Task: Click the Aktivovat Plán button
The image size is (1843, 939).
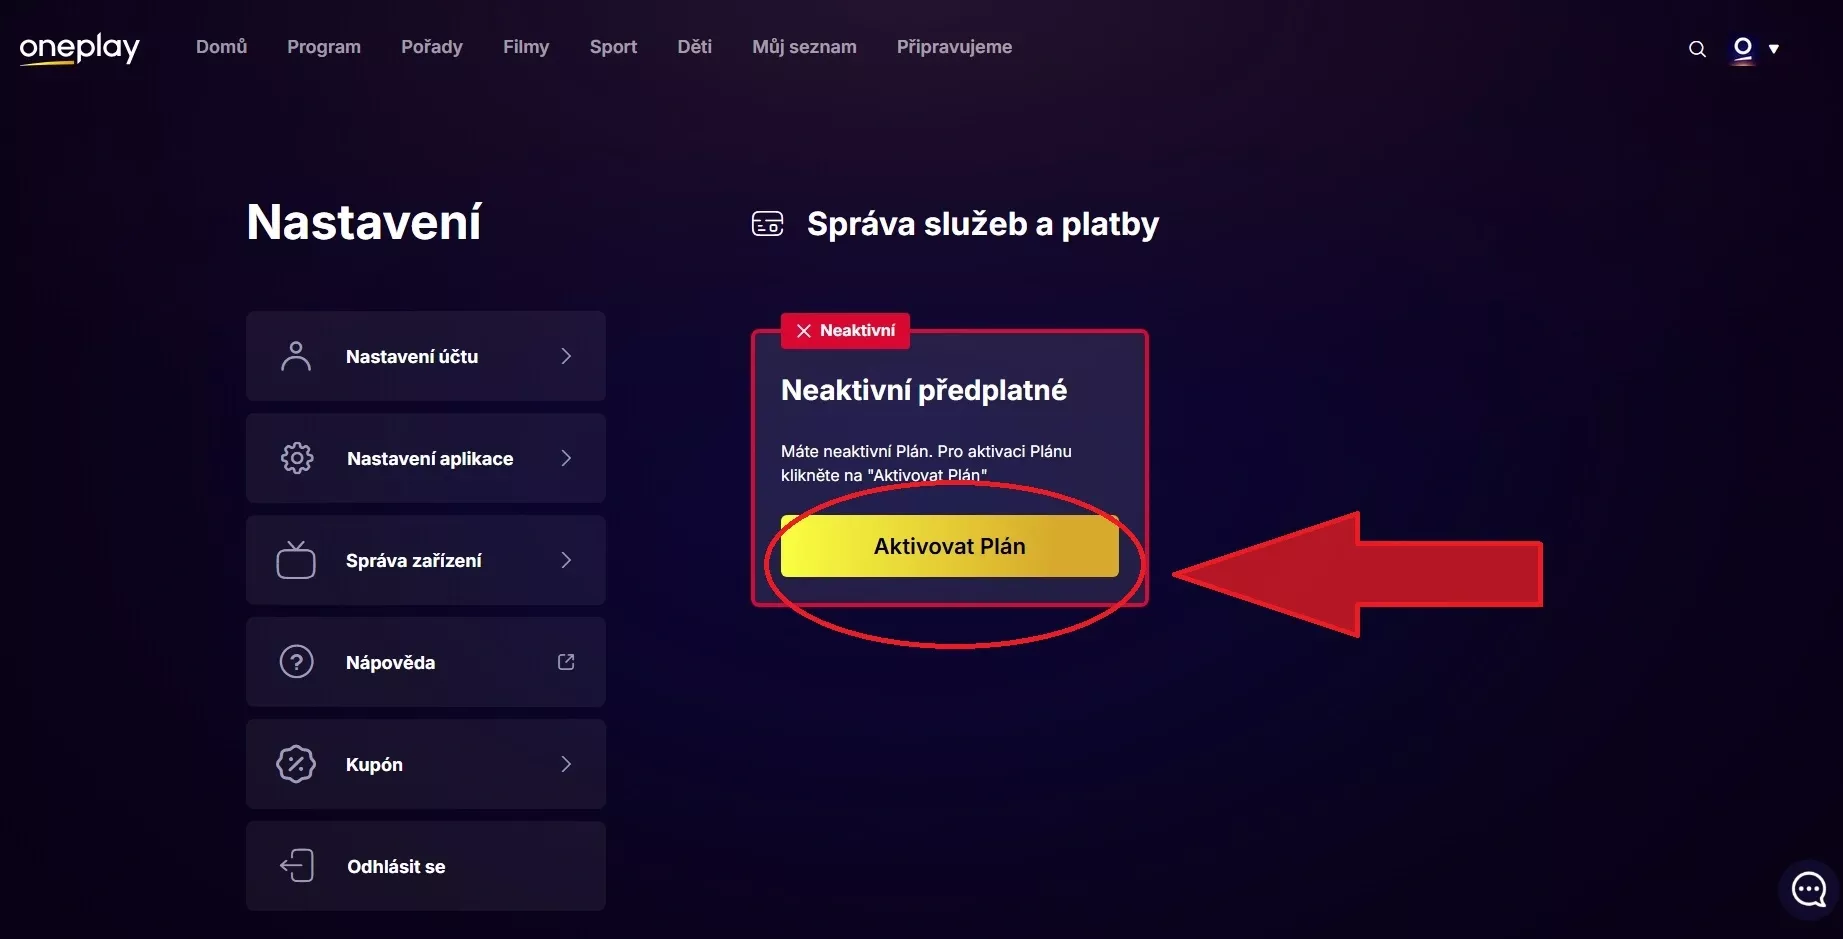Action: (949, 546)
